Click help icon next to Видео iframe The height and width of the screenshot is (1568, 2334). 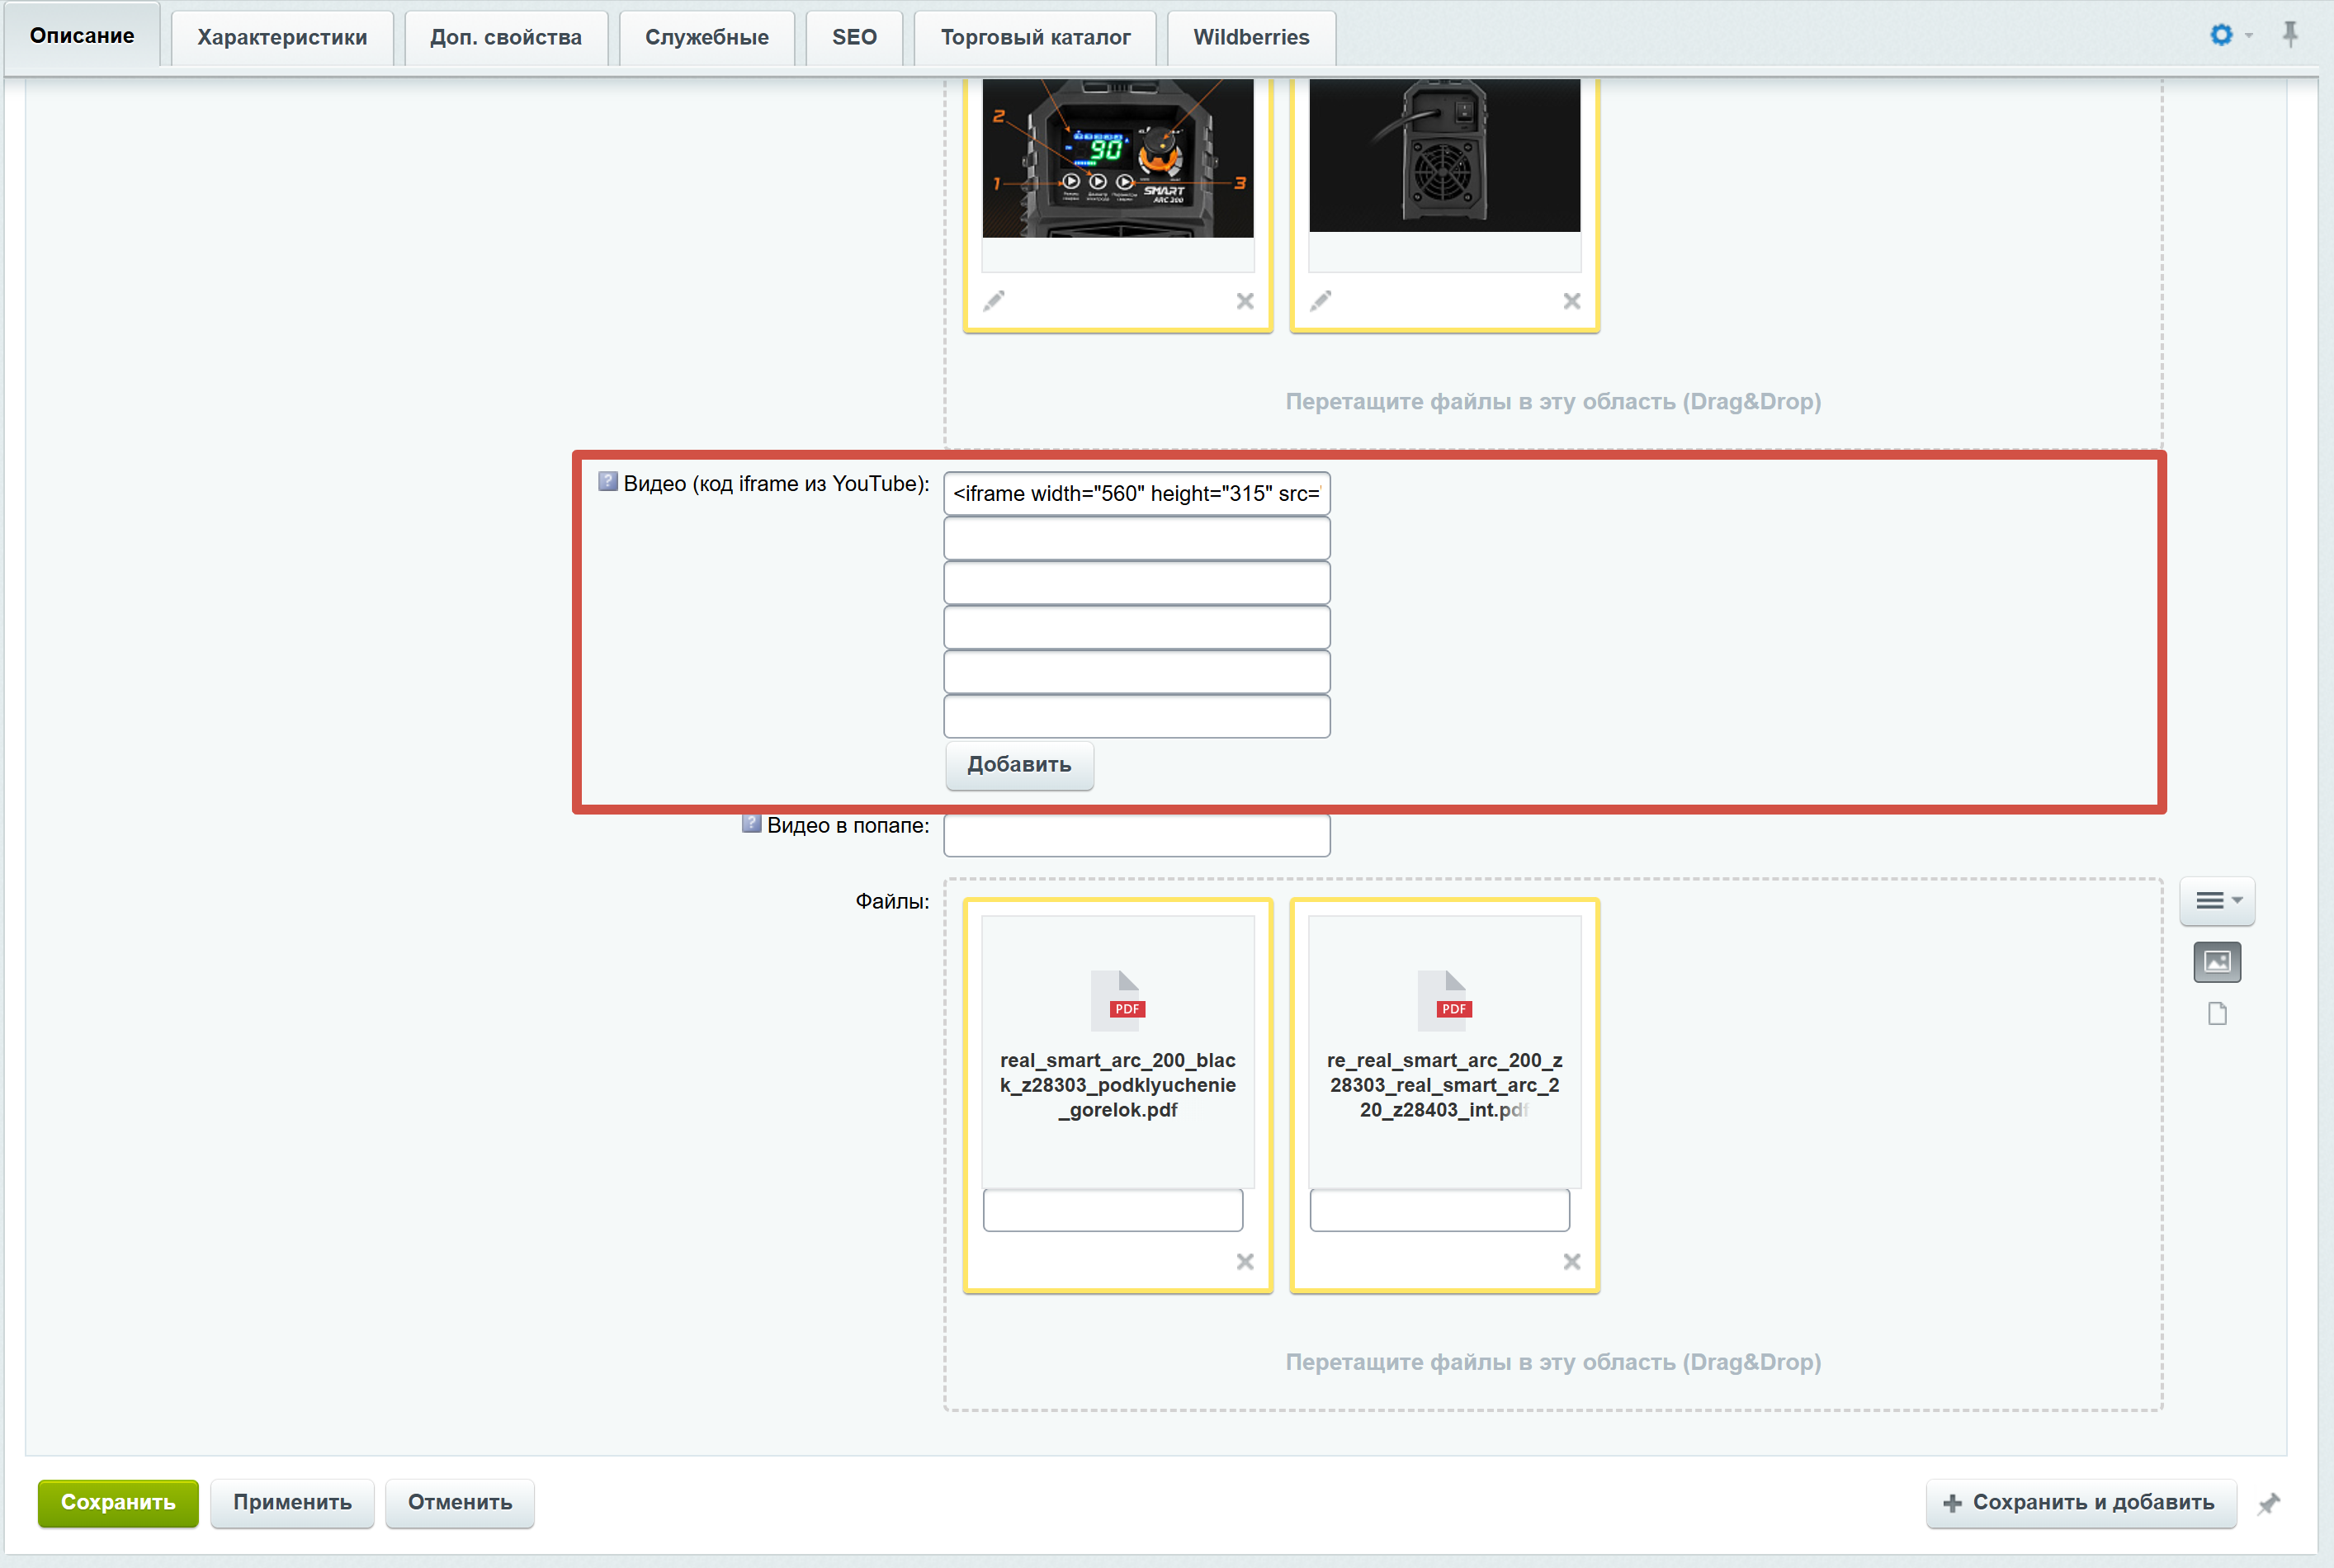point(607,482)
